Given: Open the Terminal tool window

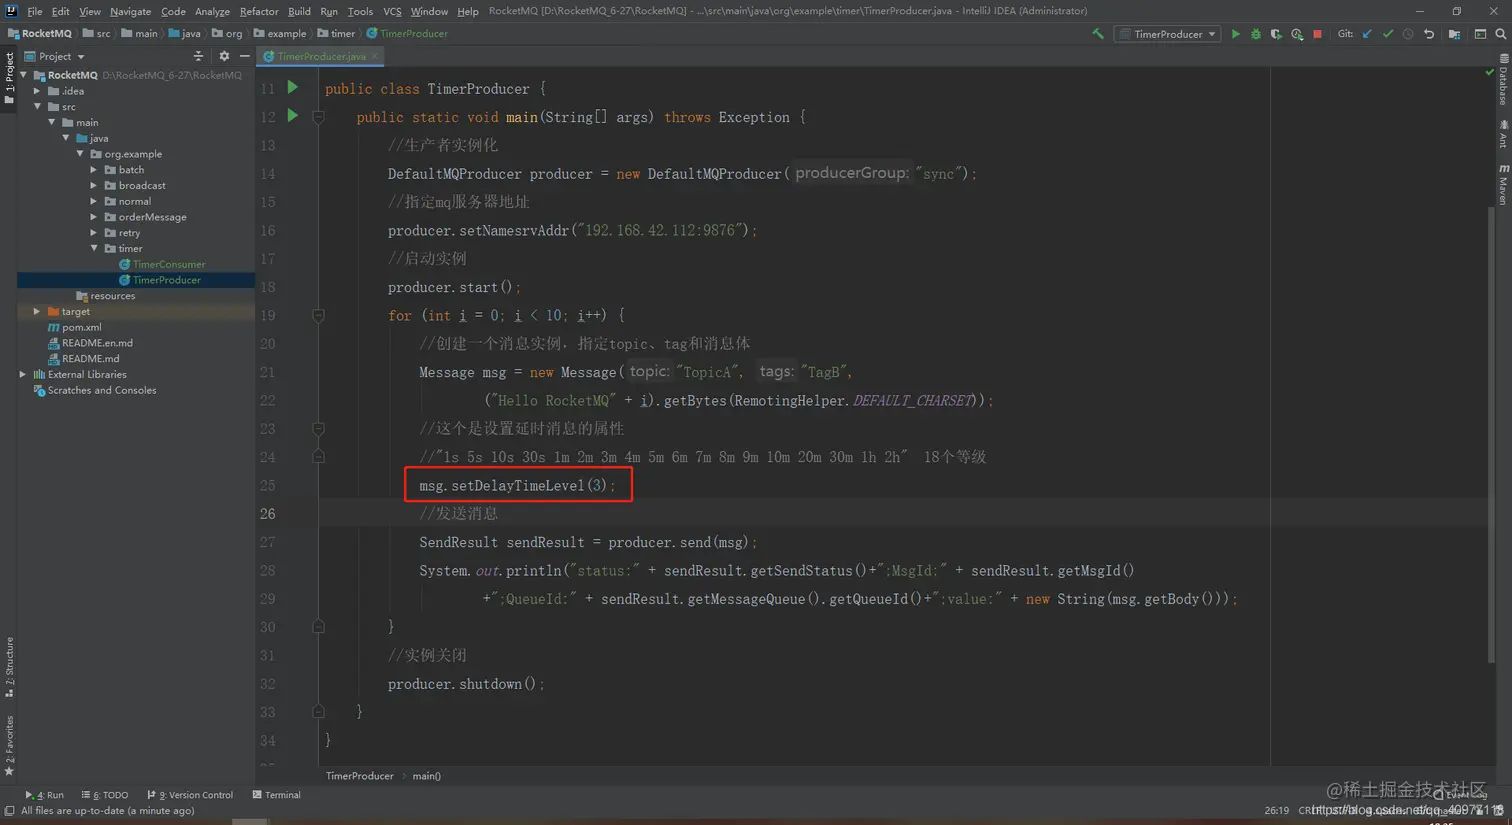Looking at the screenshot, I should [x=277, y=795].
